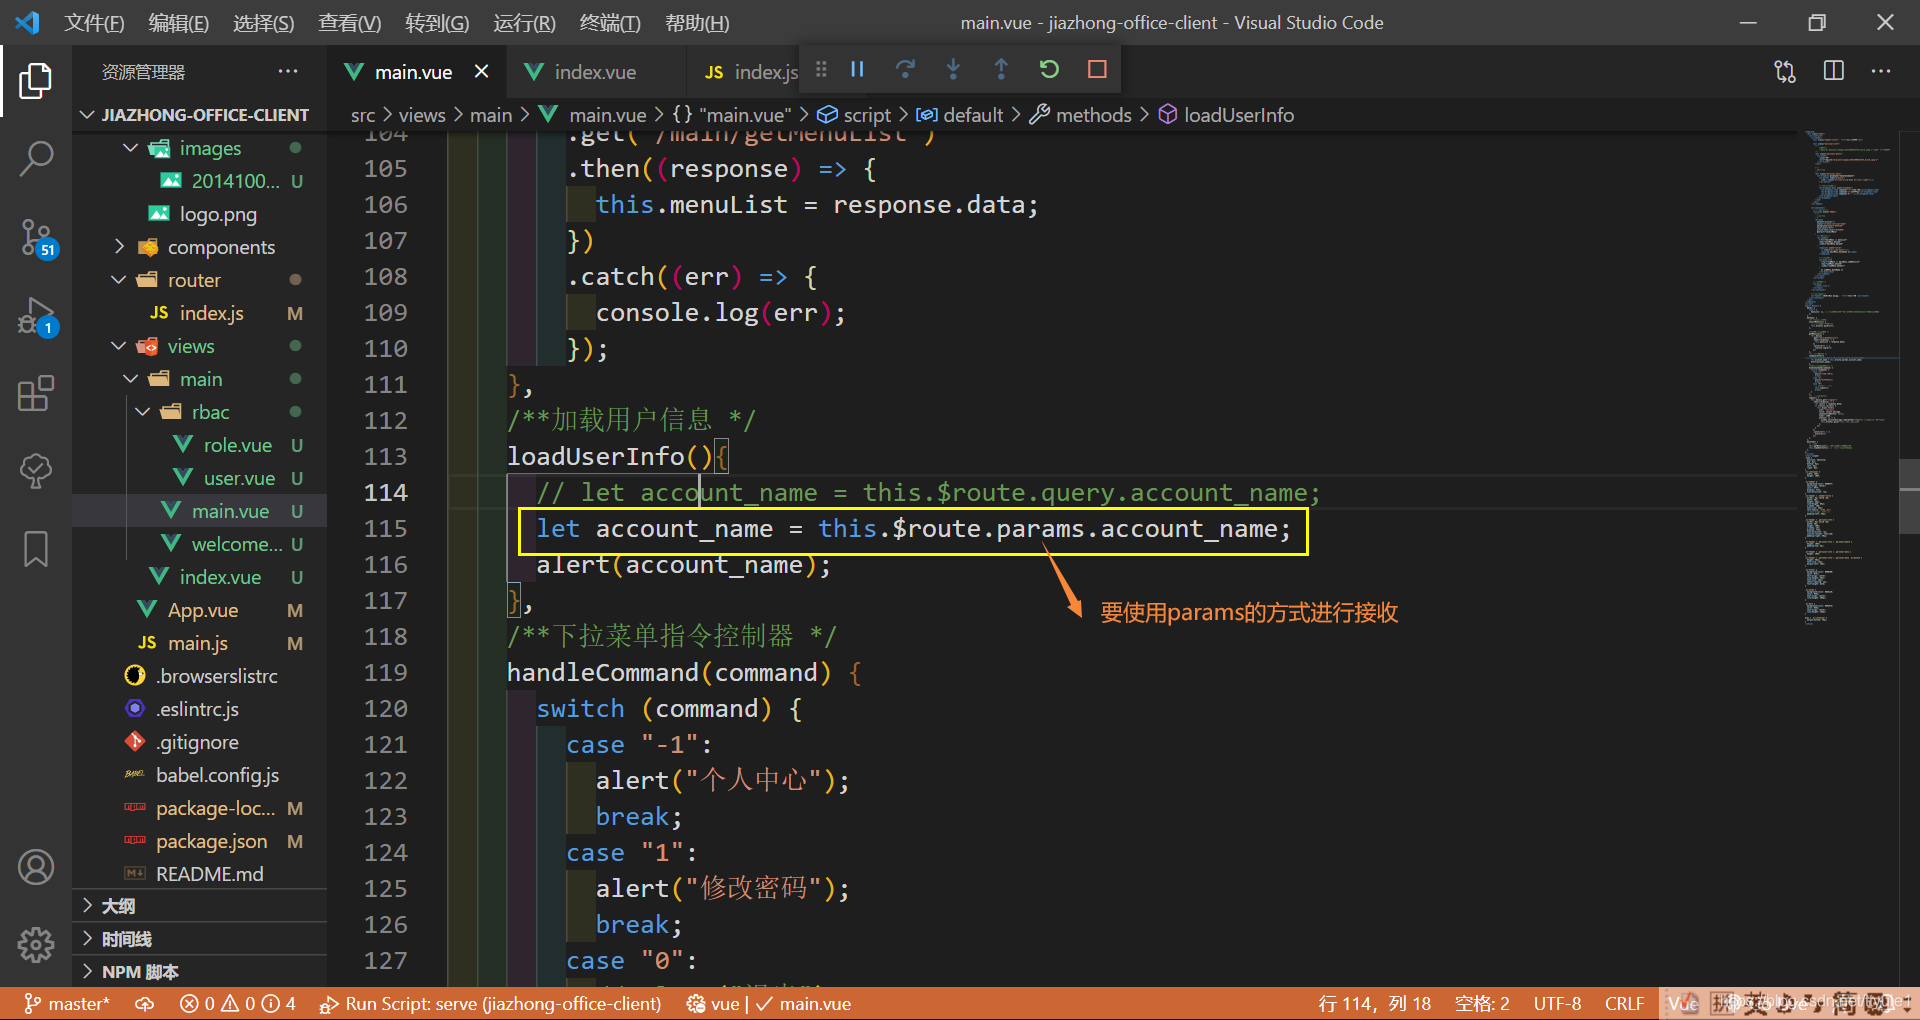This screenshot has width=1920, height=1020.
Task: Open the Run and Debug view
Action: tap(36, 316)
